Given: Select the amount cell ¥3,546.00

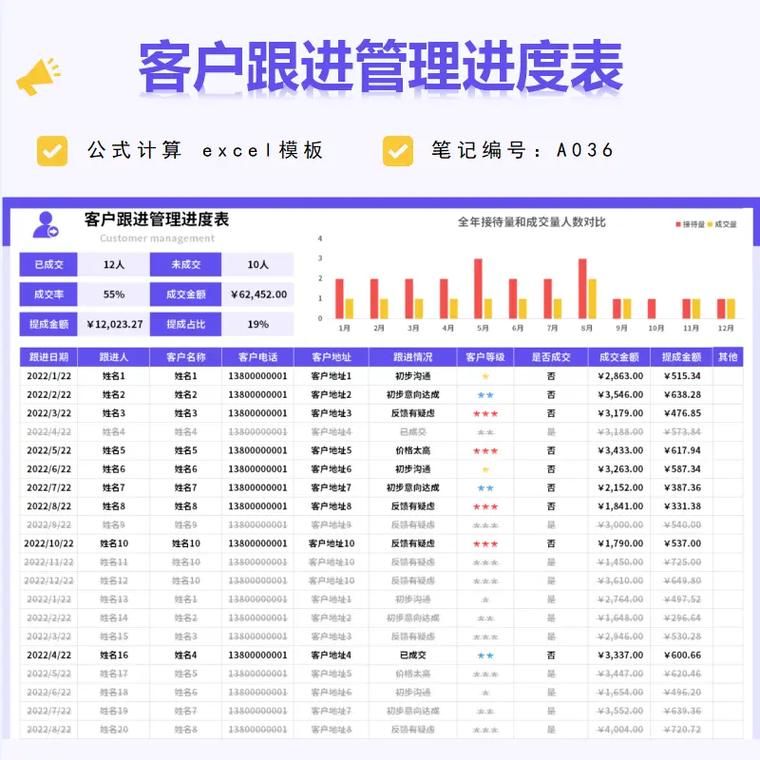Looking at the screenshot, I should point(619,395).
